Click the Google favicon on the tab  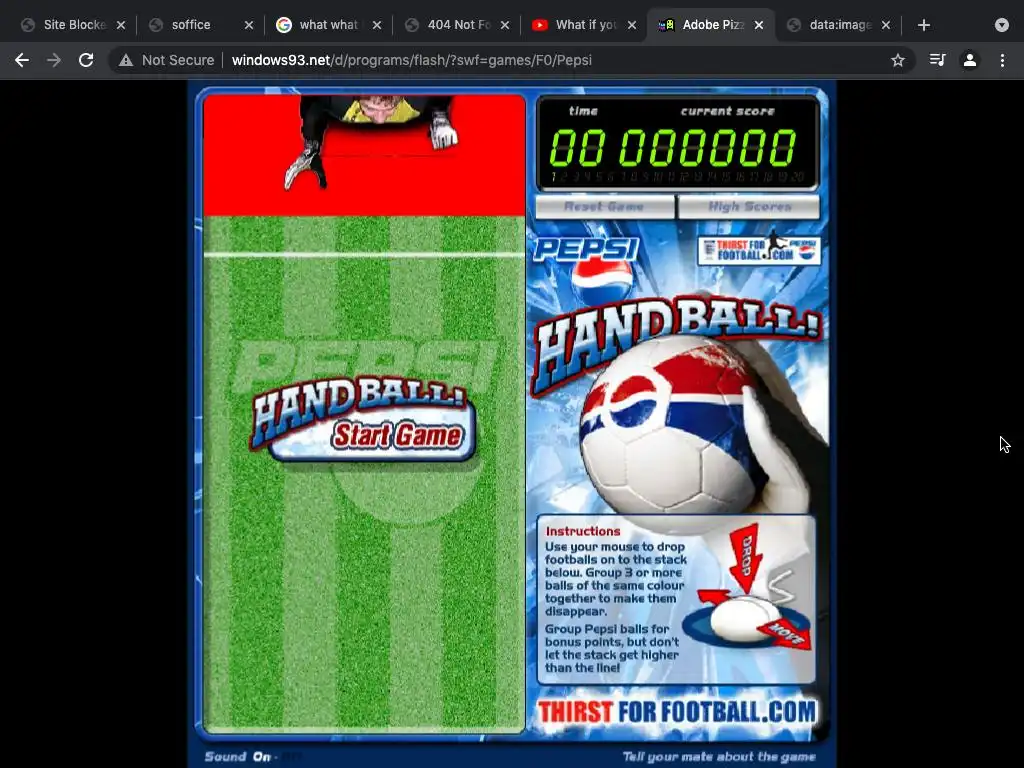[x=283, y=25]
